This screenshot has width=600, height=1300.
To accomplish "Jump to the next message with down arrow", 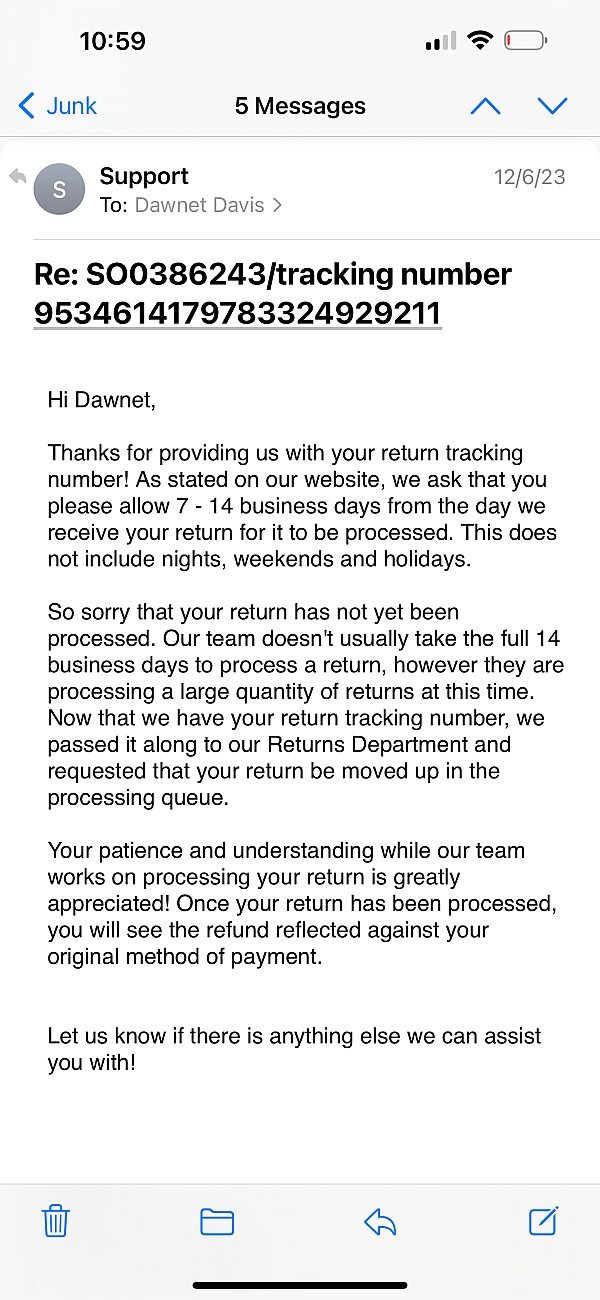I will [x=552, y=106].
